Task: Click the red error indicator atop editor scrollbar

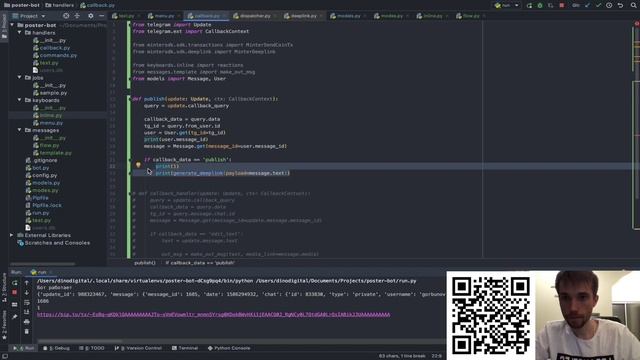Action: coord(637,24)
